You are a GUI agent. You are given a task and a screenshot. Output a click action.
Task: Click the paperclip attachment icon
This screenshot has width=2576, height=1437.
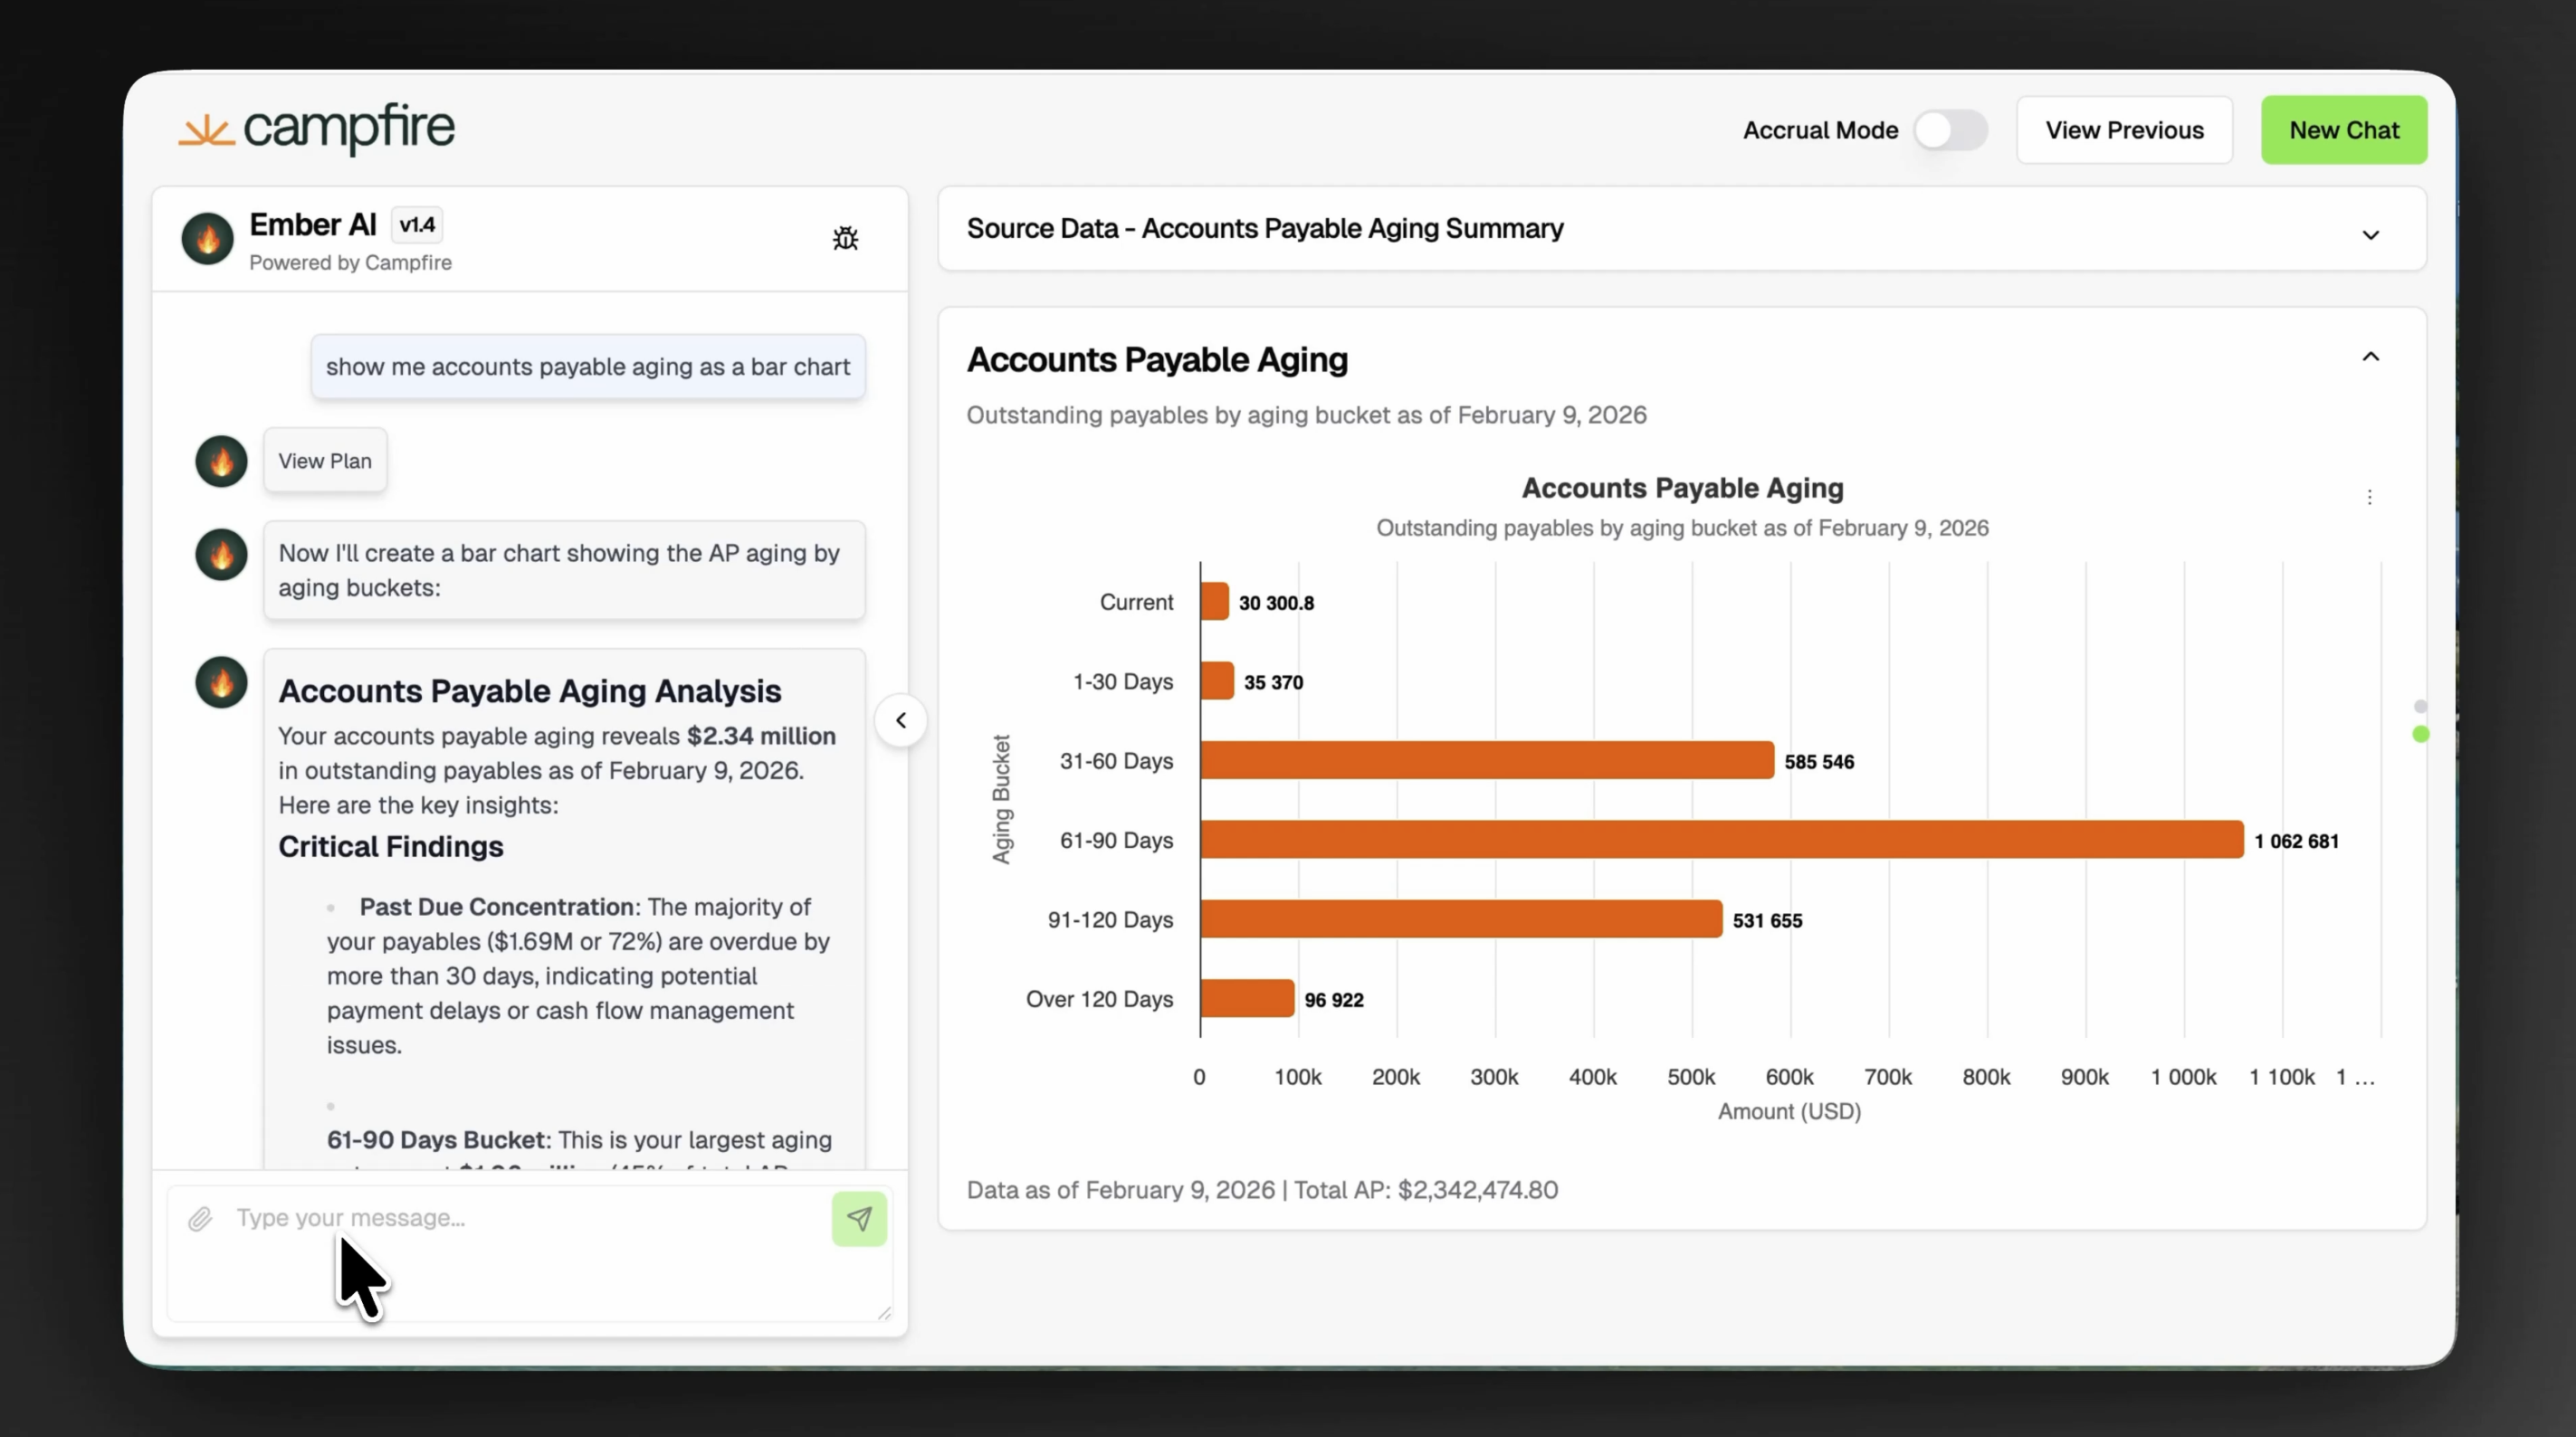point(200,1218)
